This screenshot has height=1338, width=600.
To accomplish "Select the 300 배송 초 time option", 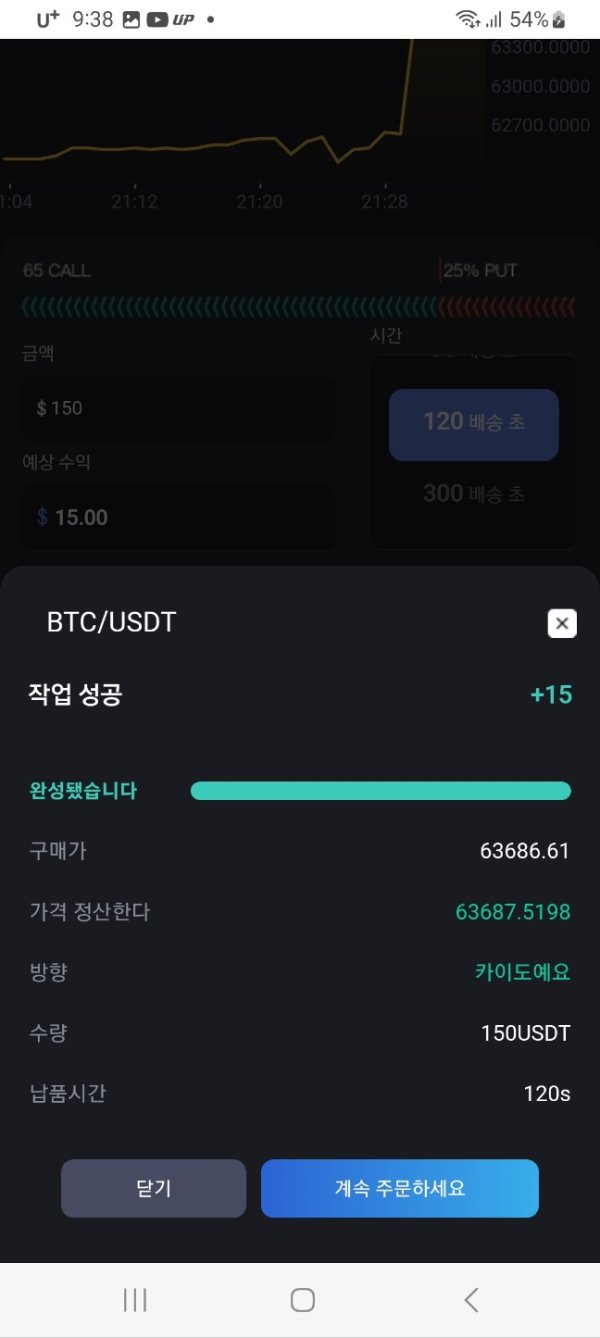I will pyautogui.click(x=473, y=494).
